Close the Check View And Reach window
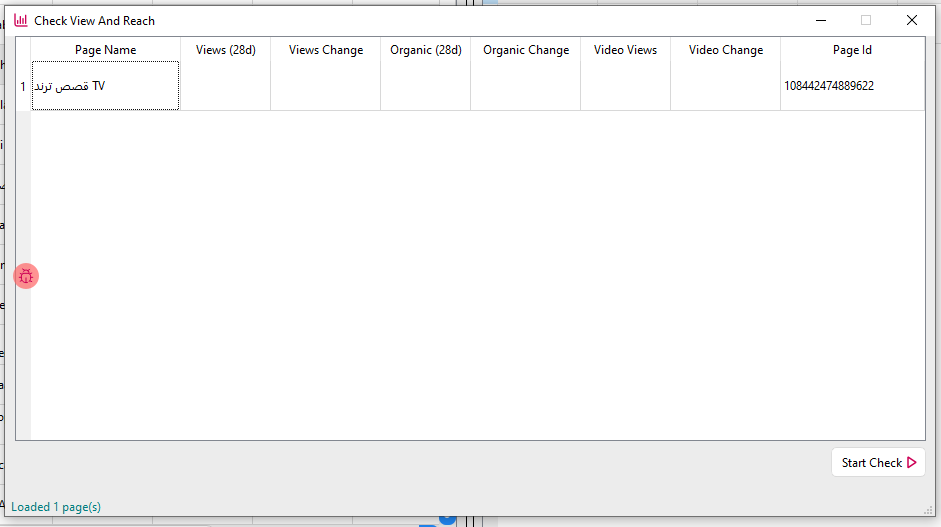Screen dimensions: 941x527 click(x=911, y=20)
